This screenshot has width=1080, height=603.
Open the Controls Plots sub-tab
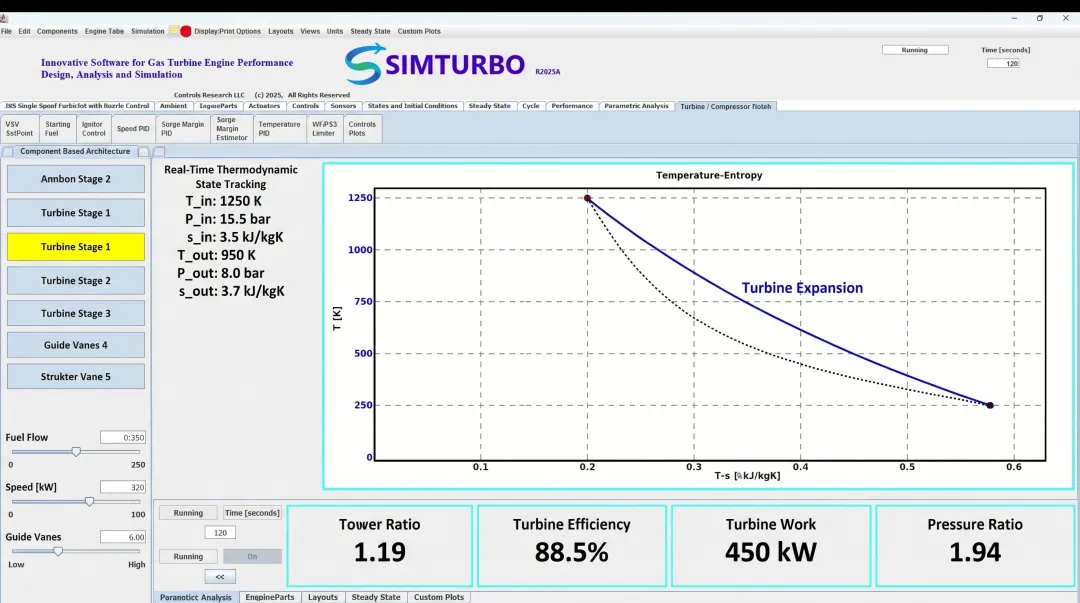pos(362,129)
